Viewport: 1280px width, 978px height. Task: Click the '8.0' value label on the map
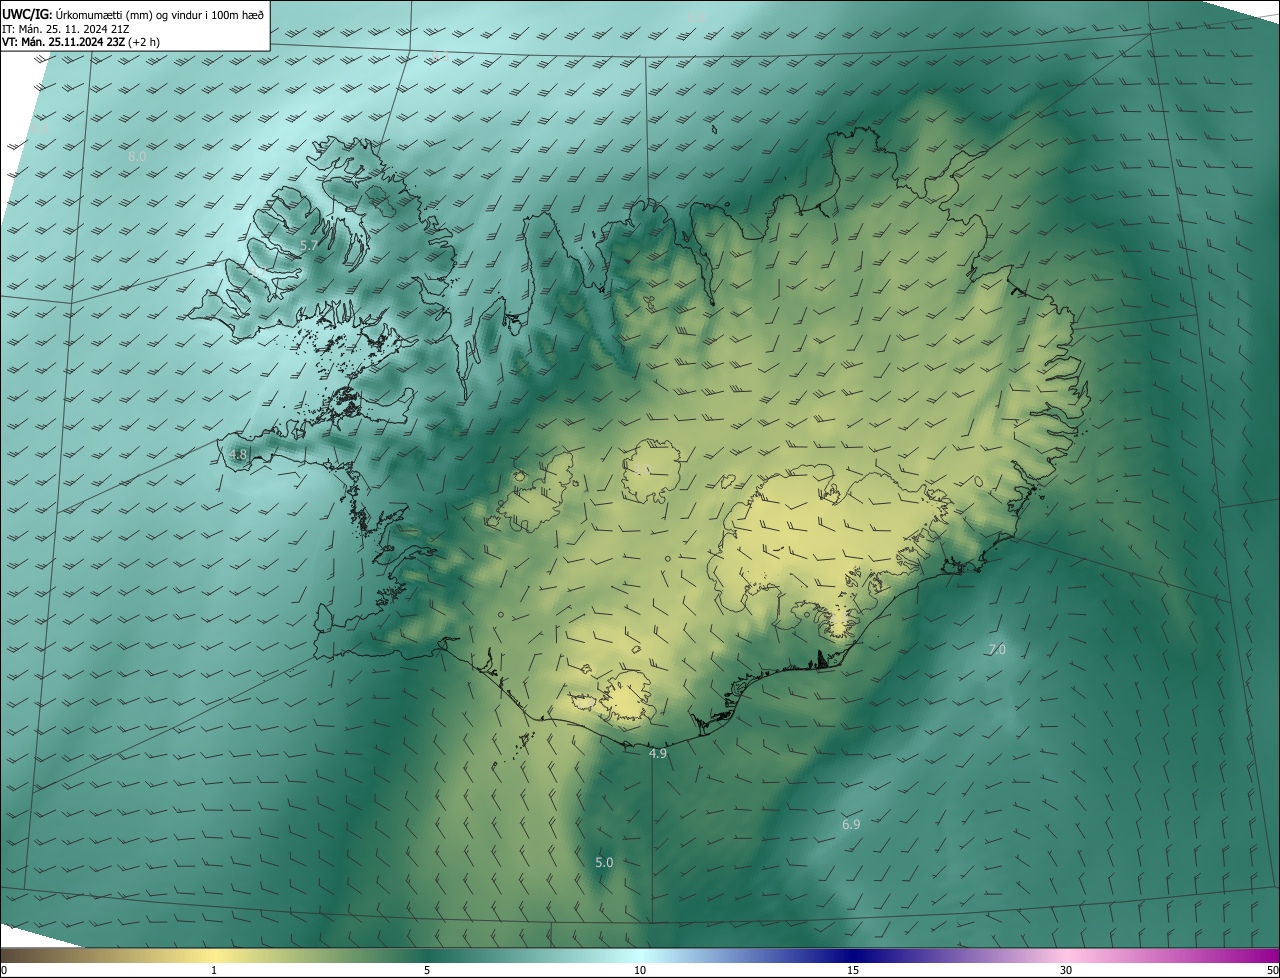tap(137, 157)
